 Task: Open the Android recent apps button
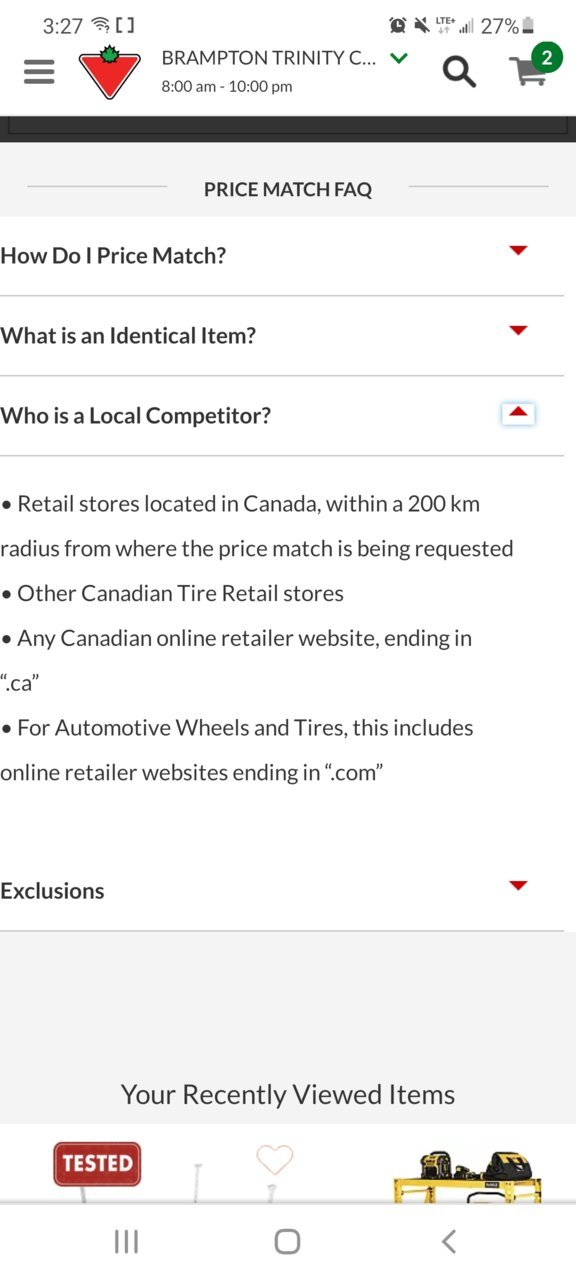click(x=126, y=1241)
